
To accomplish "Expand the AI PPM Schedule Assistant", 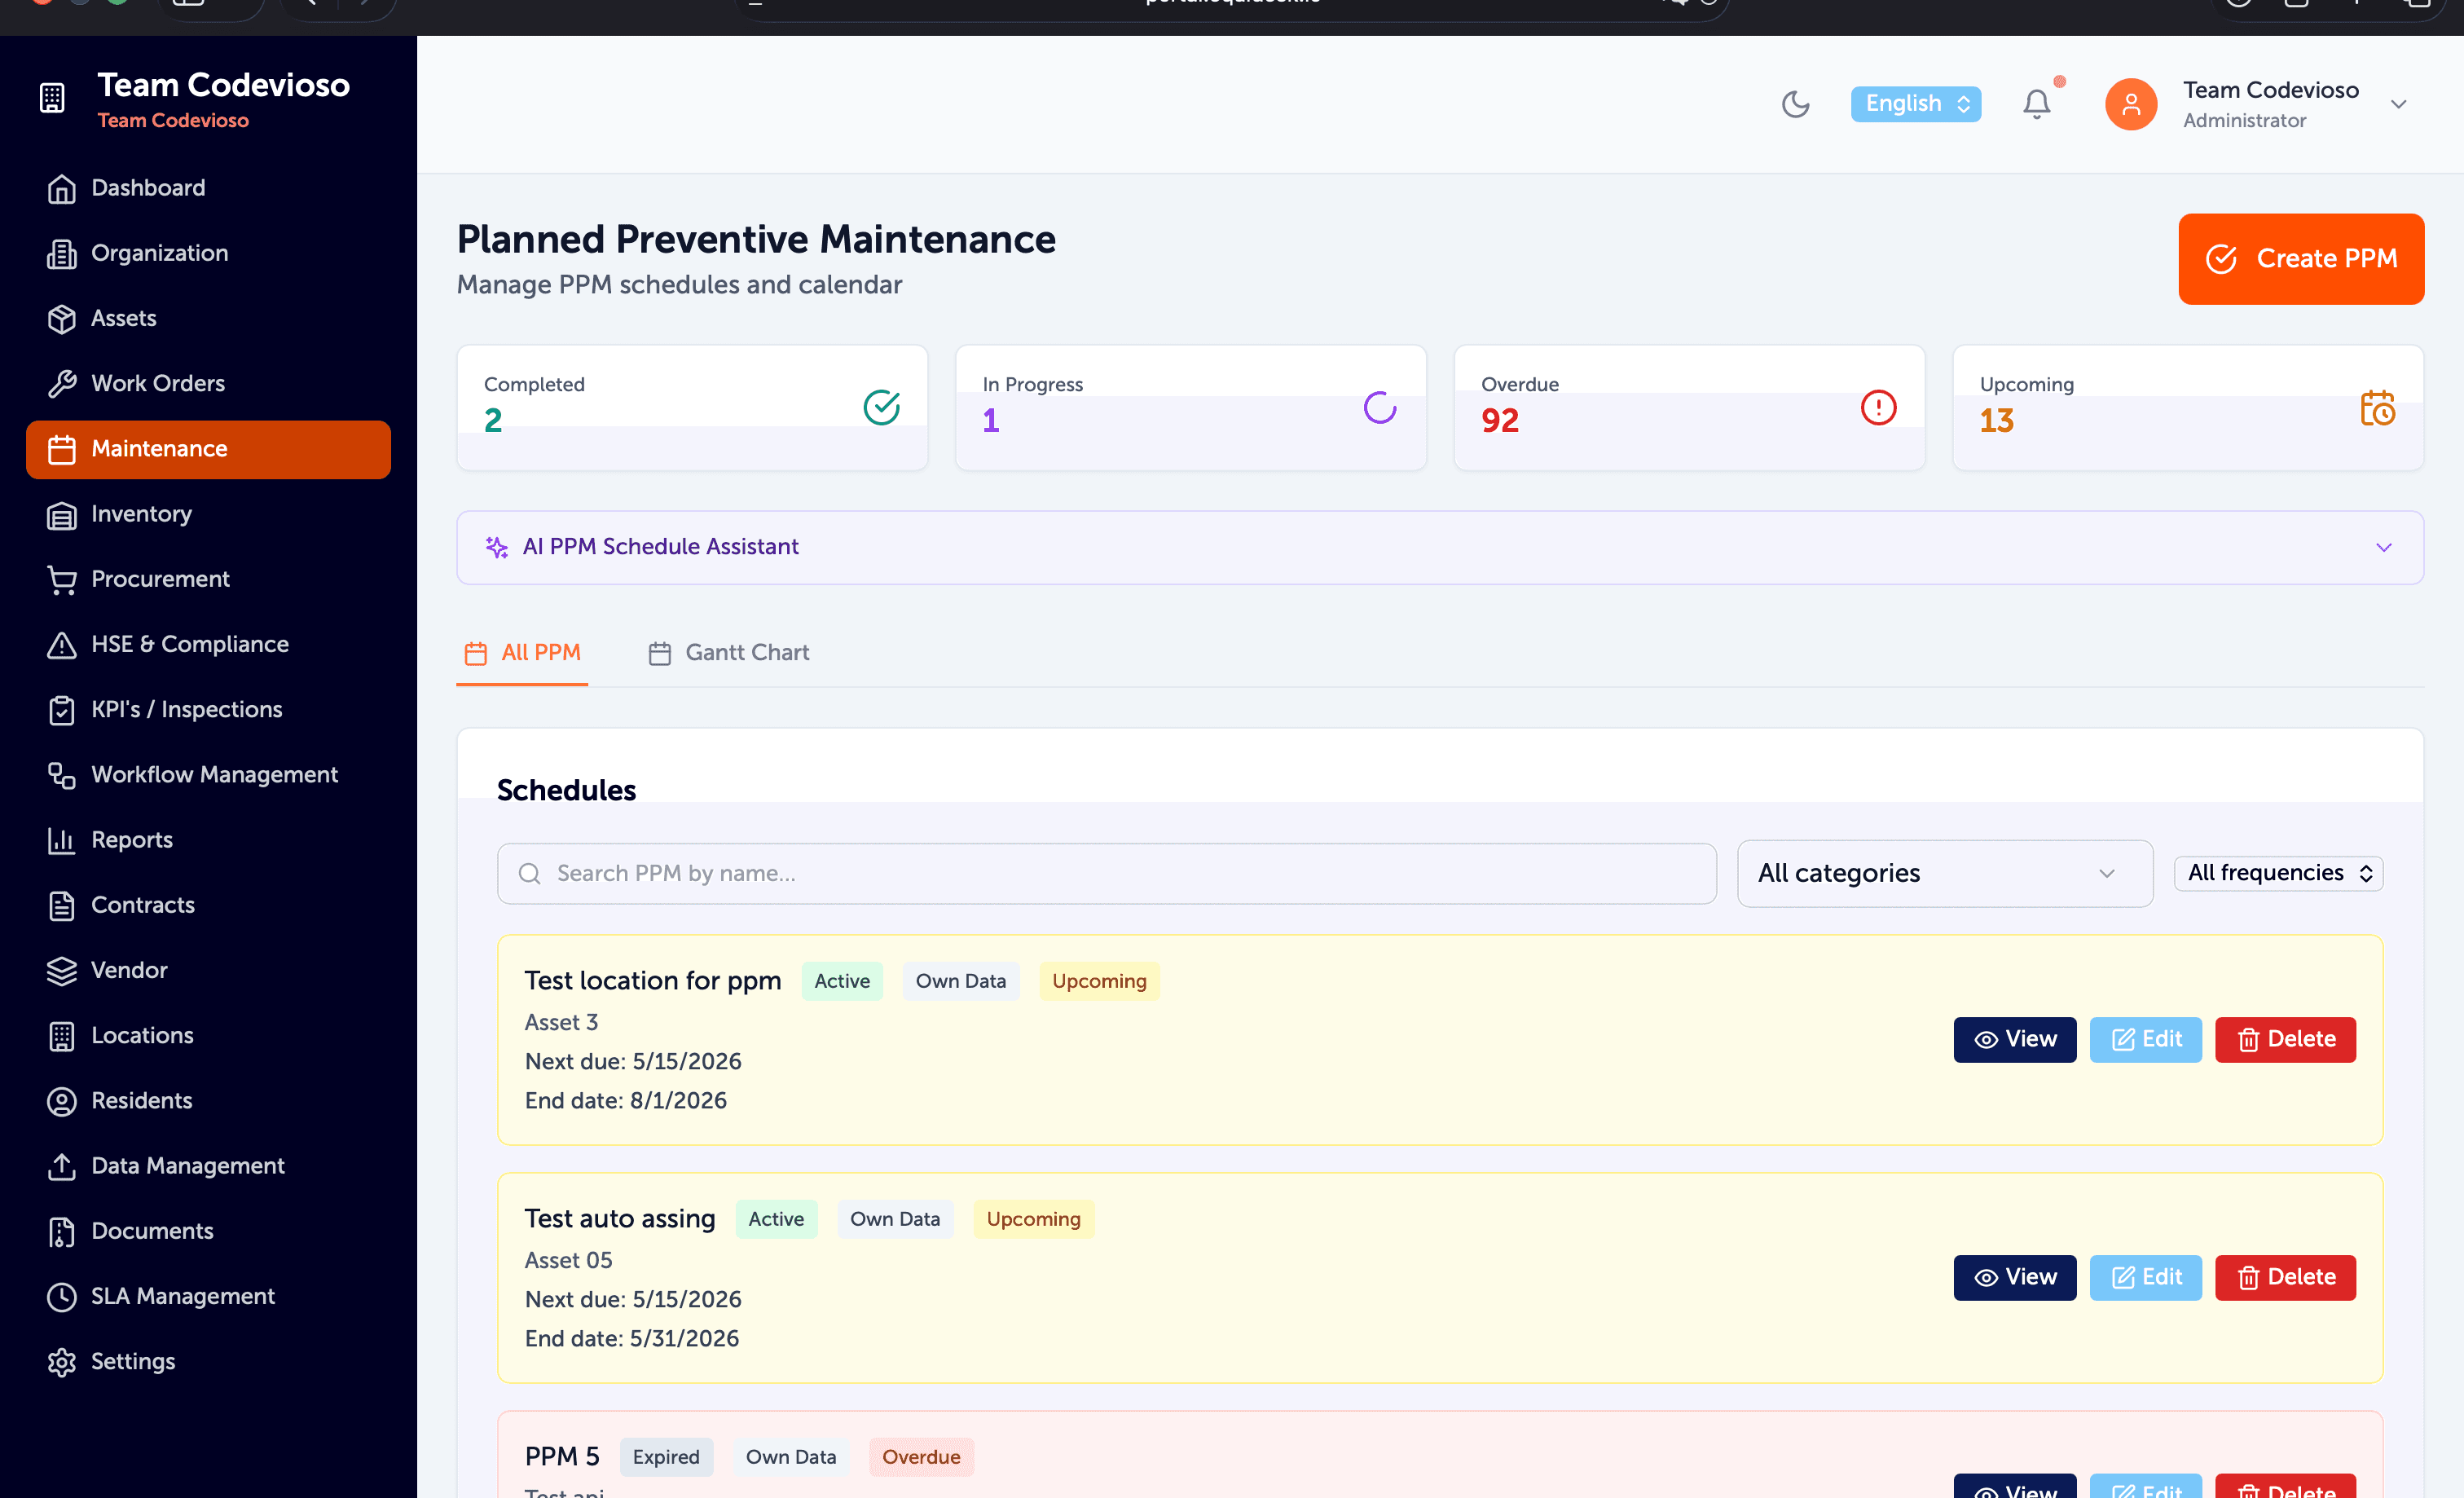I will tap(1440, 547).
